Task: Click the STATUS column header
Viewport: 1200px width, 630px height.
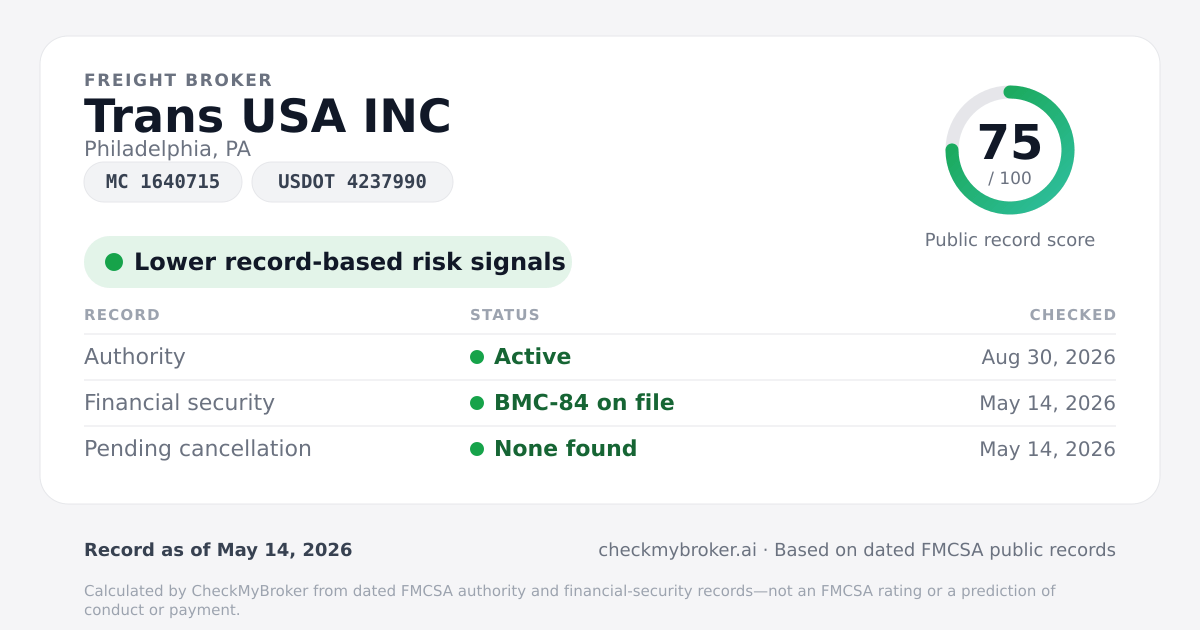Action: point(505,315)
